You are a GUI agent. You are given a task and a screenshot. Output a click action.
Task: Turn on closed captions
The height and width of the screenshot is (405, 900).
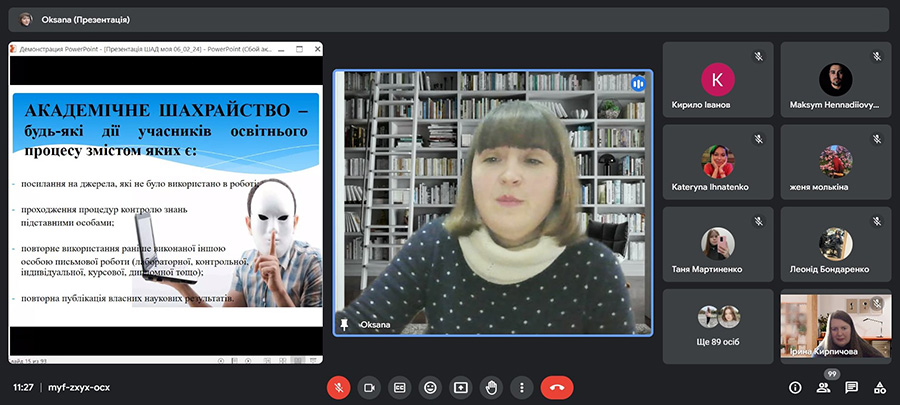pos(399,388)
